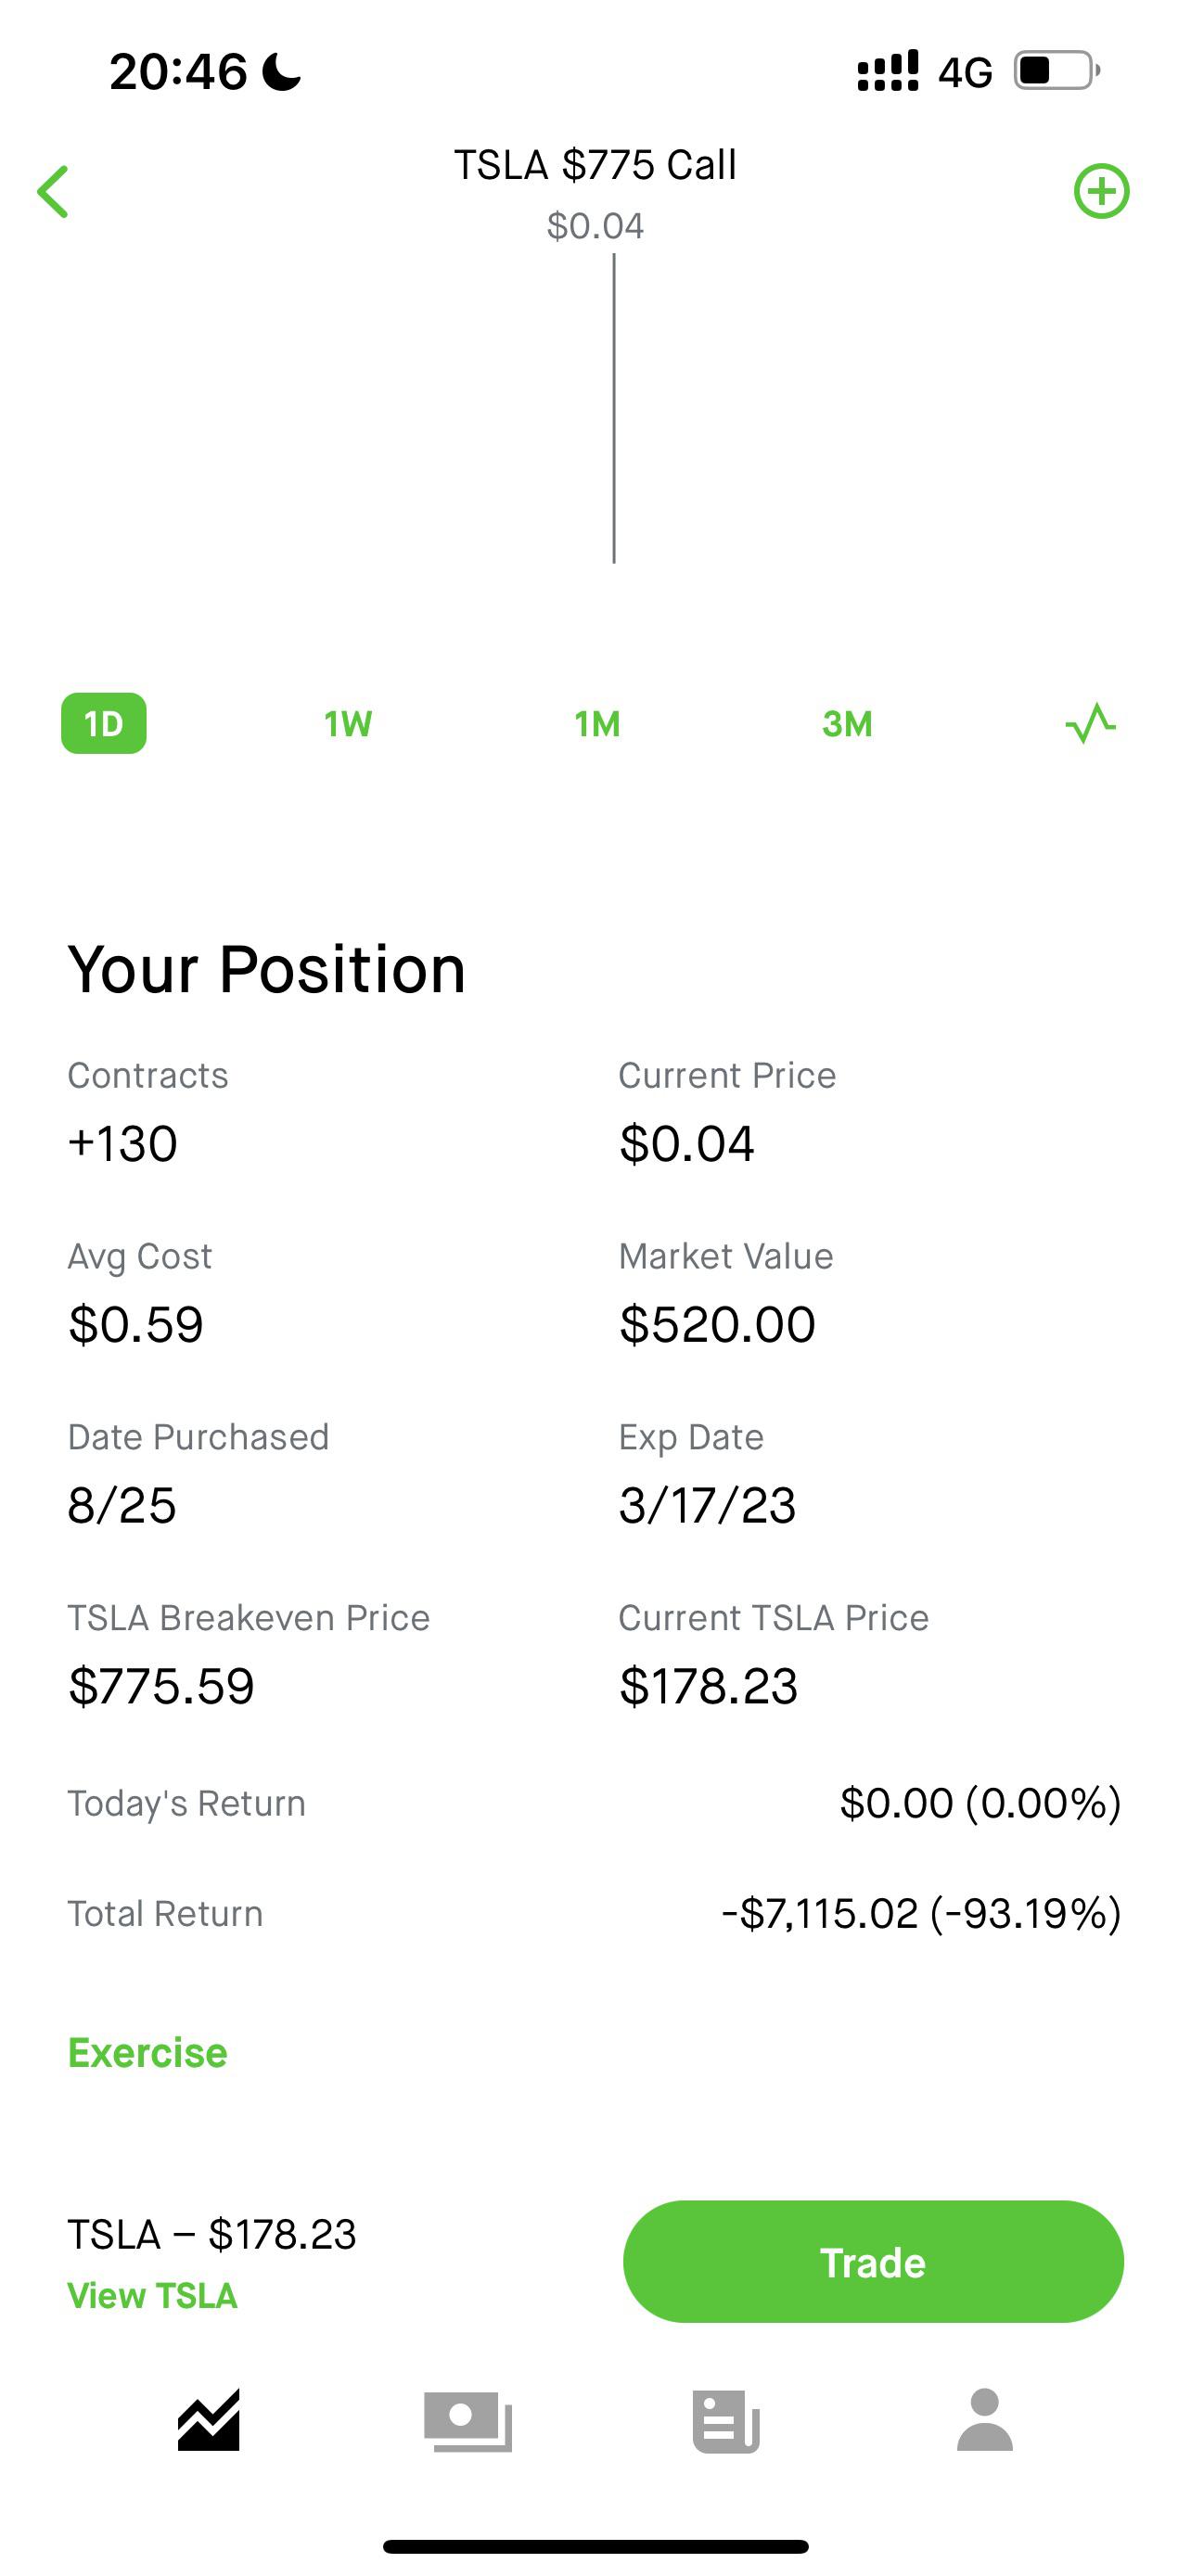Open the investing chart tab icon
This screenshot has height=2576, width=1191.
coord(209,2421)
